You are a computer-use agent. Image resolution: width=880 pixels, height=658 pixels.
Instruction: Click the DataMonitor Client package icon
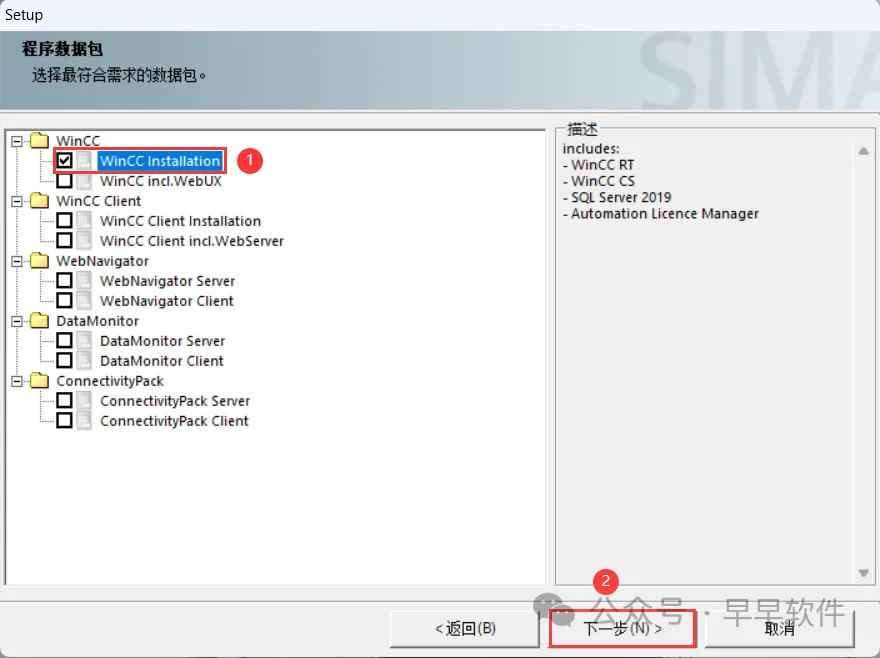tap(84, 360)
